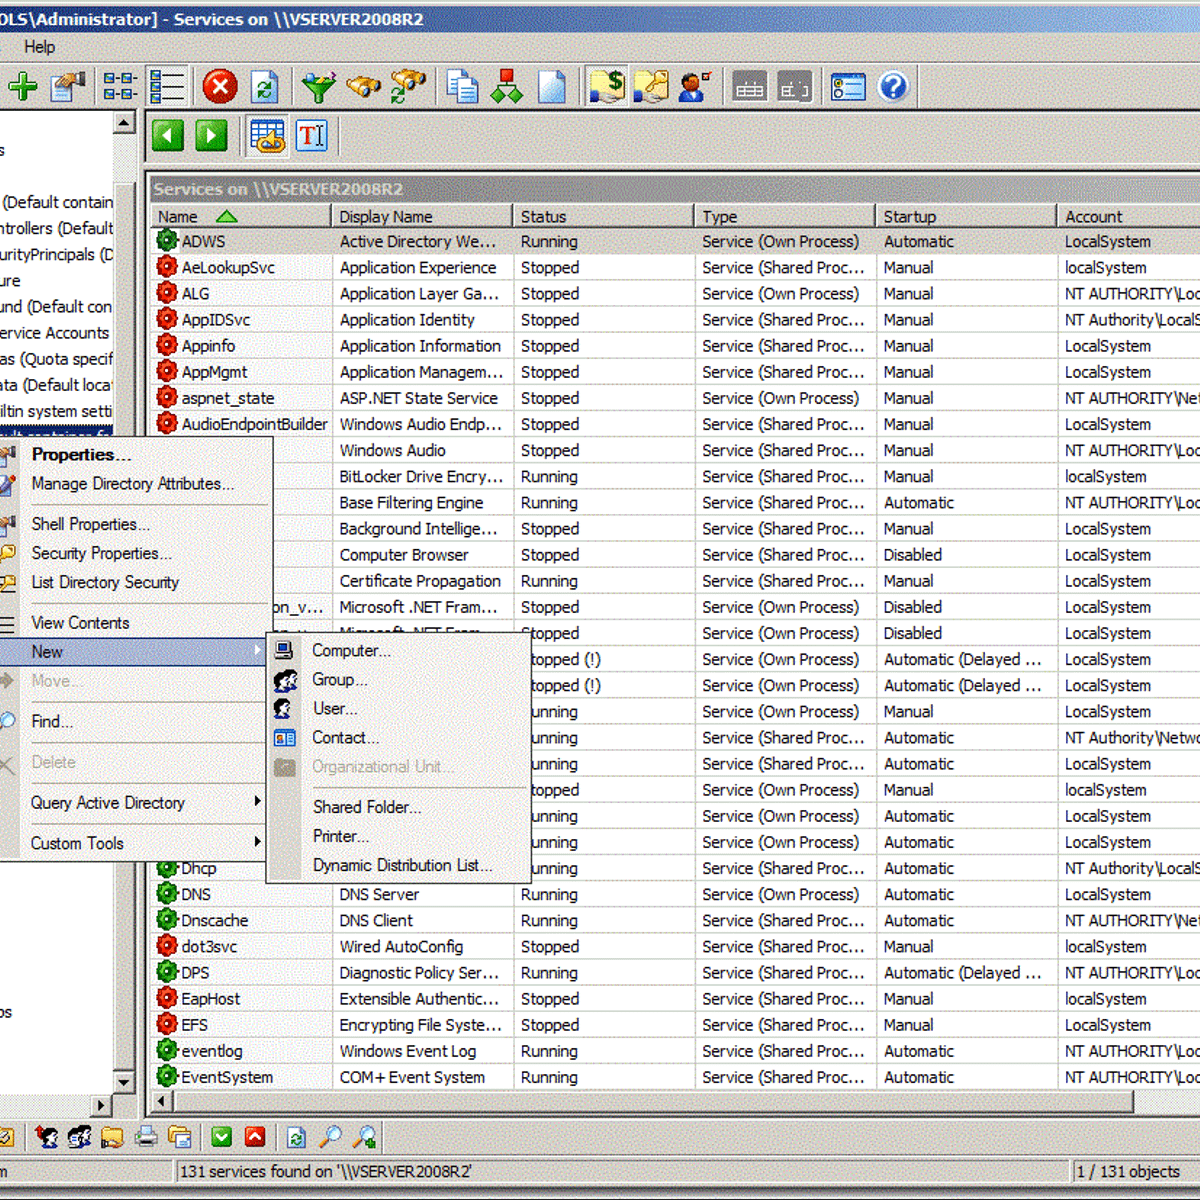
Task: Click the Wired AutoConfig display name
Action: (401, 947)
